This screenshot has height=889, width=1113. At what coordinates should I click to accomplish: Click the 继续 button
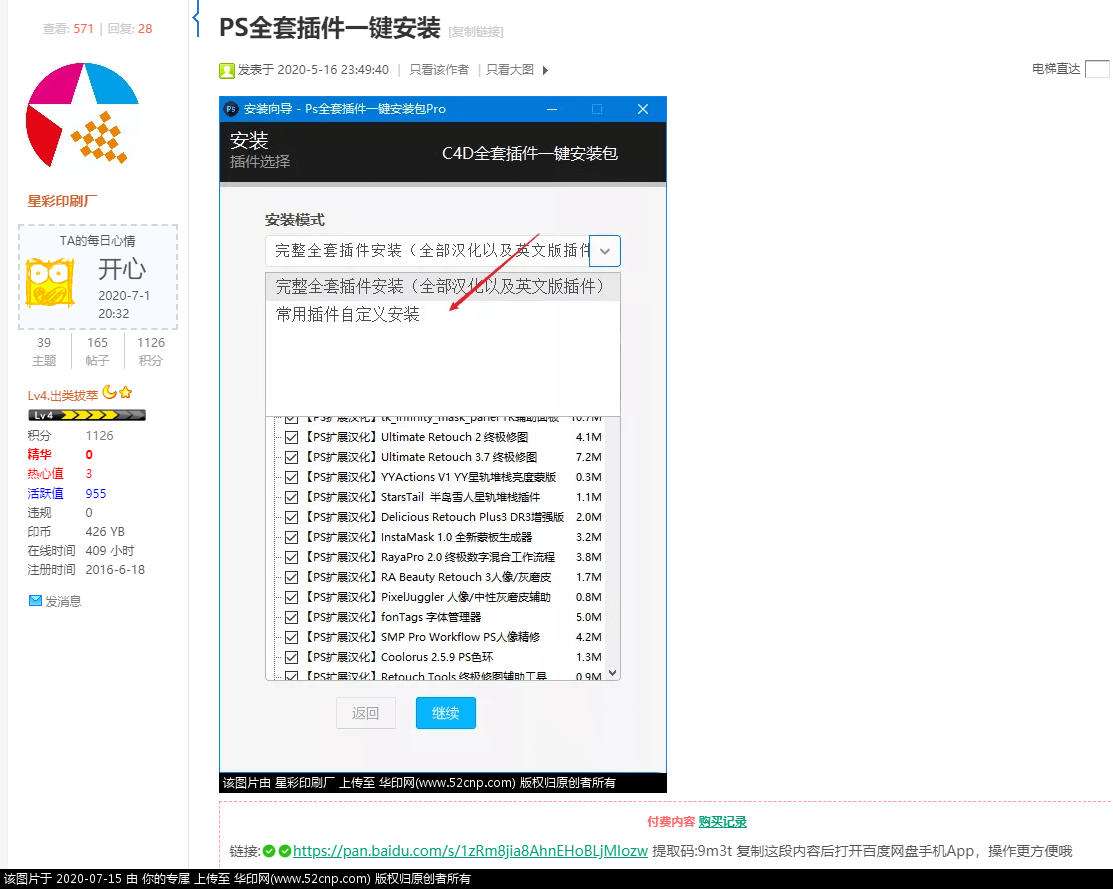[446, 713]
